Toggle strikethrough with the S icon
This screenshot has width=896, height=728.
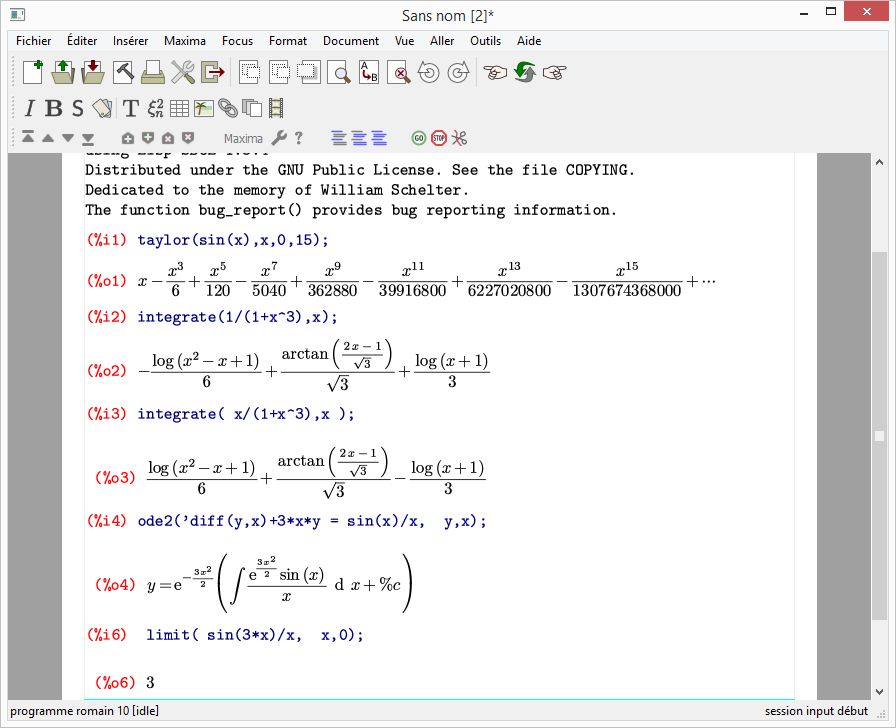point(75,107)
